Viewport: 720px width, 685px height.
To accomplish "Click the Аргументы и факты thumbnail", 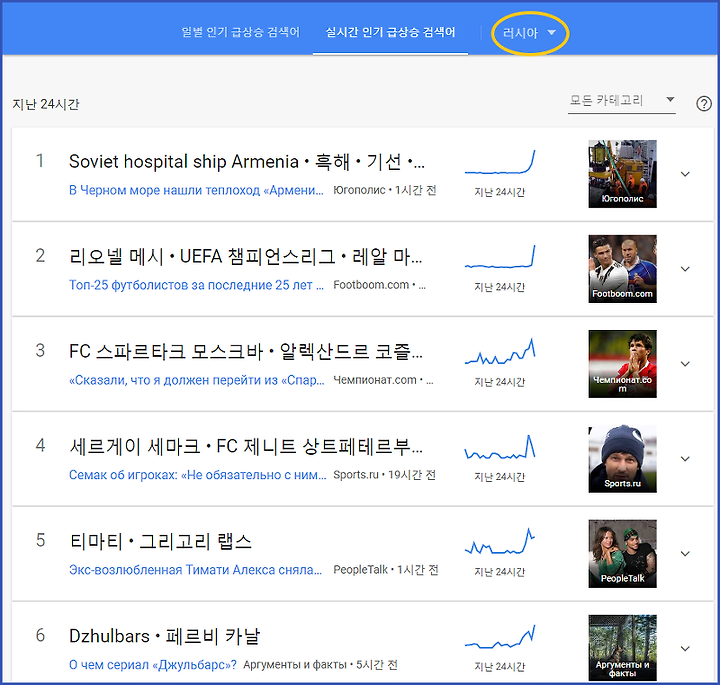I will pos(622,648).
